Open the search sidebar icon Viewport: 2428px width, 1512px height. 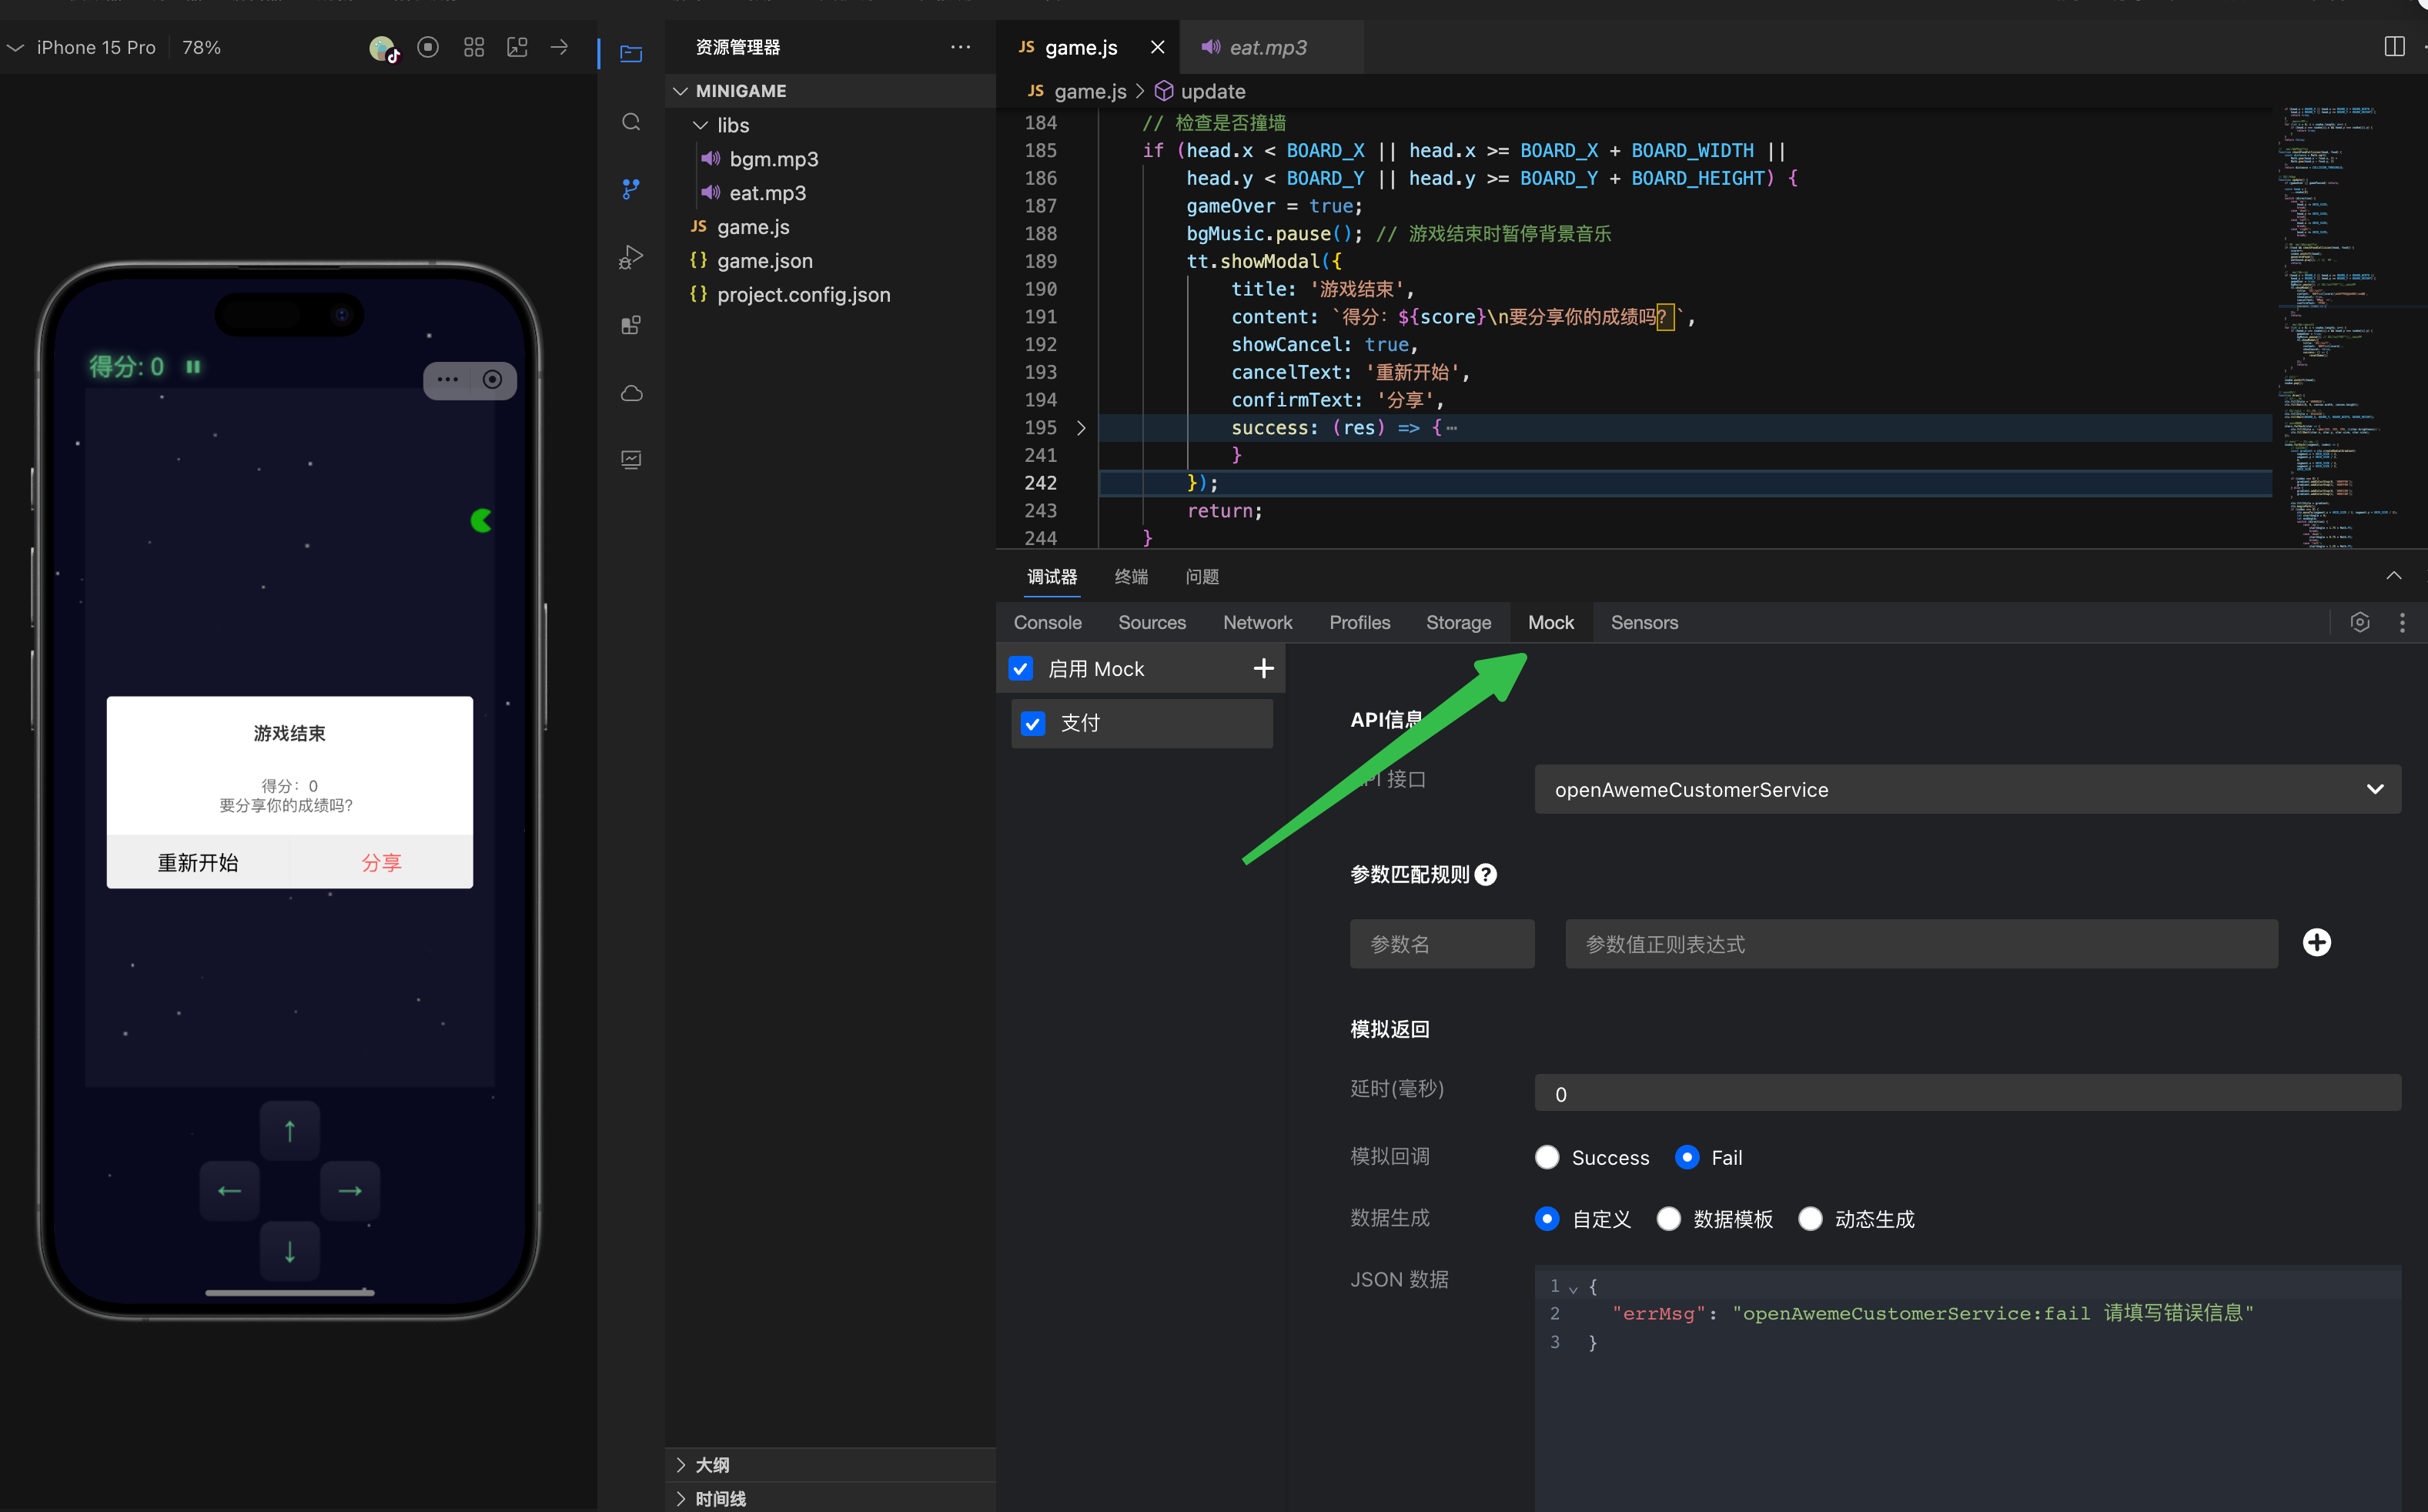pyautogui.click(x=631, y=122)
